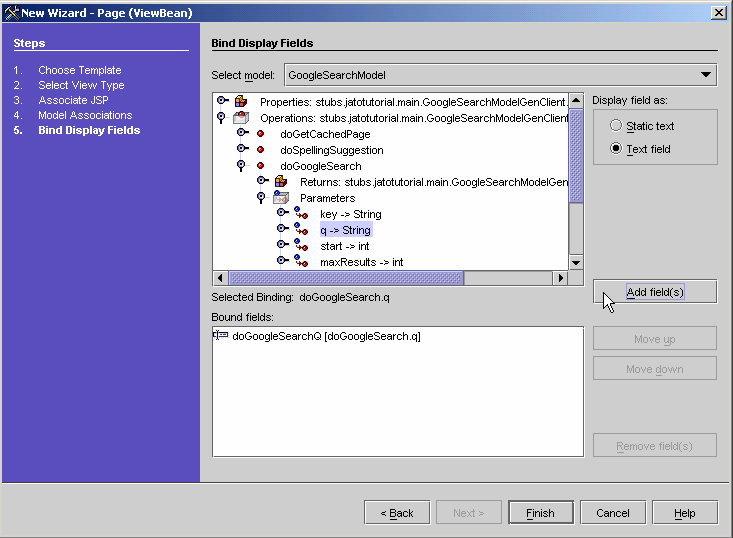Select the start -> int parameter

tap(345, 246)
